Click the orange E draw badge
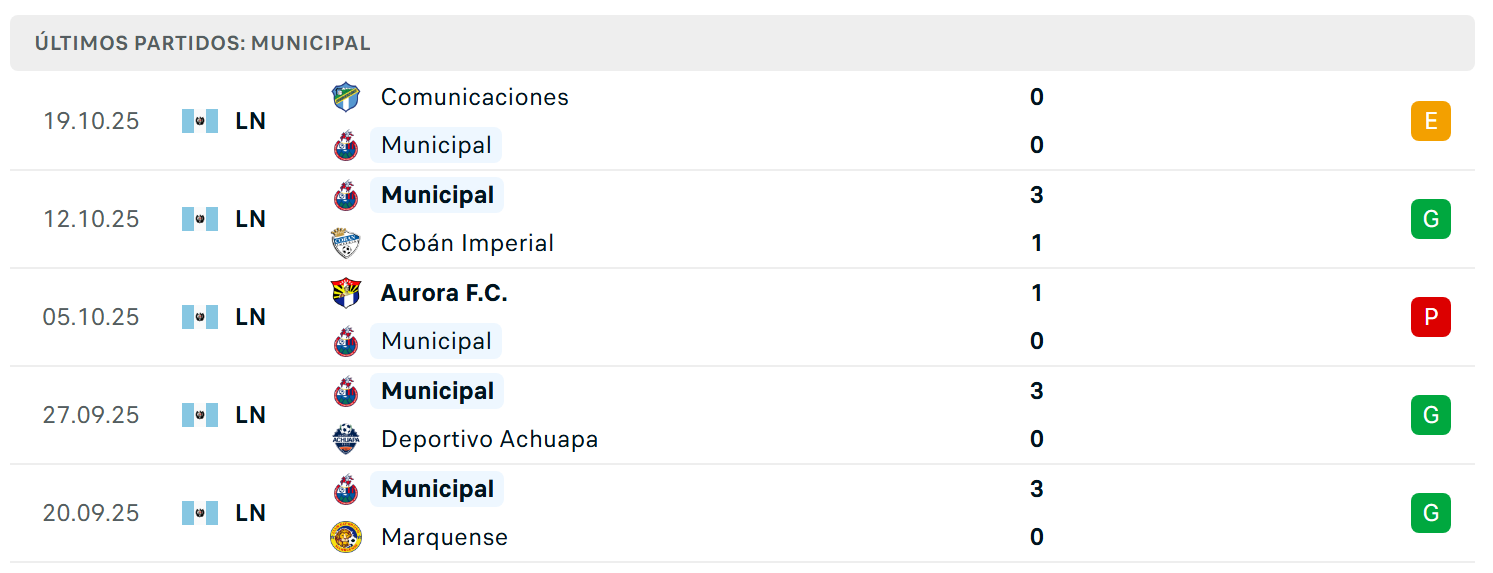Screen dimensions: 1493x573 (x=1431, y=121)
